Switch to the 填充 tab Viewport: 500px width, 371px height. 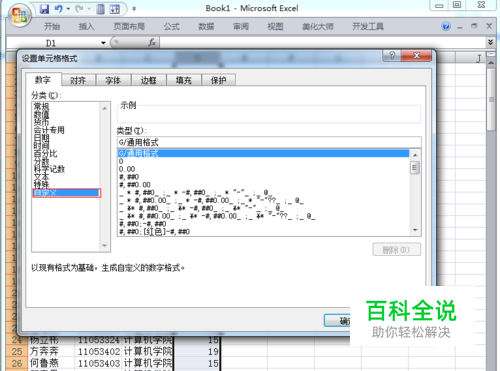(184, 80)
